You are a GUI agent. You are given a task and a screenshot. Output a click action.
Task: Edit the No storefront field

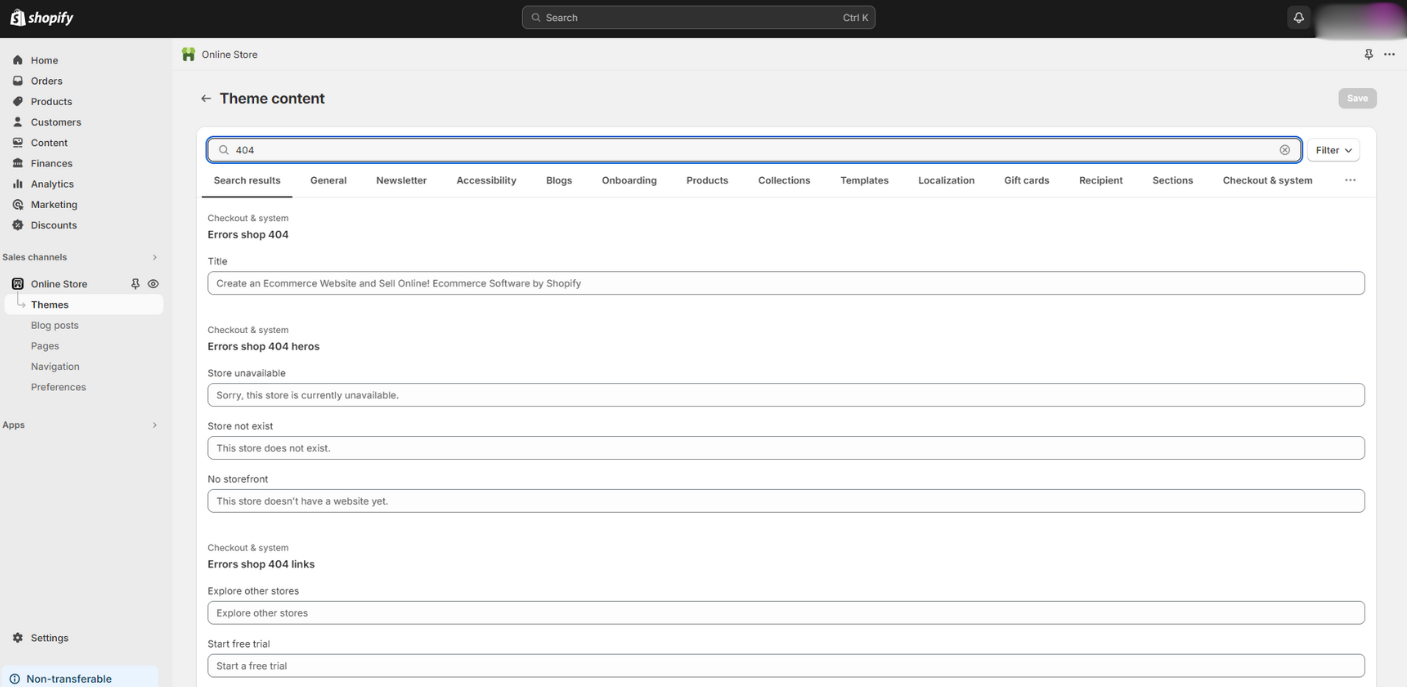pos(786,501)
